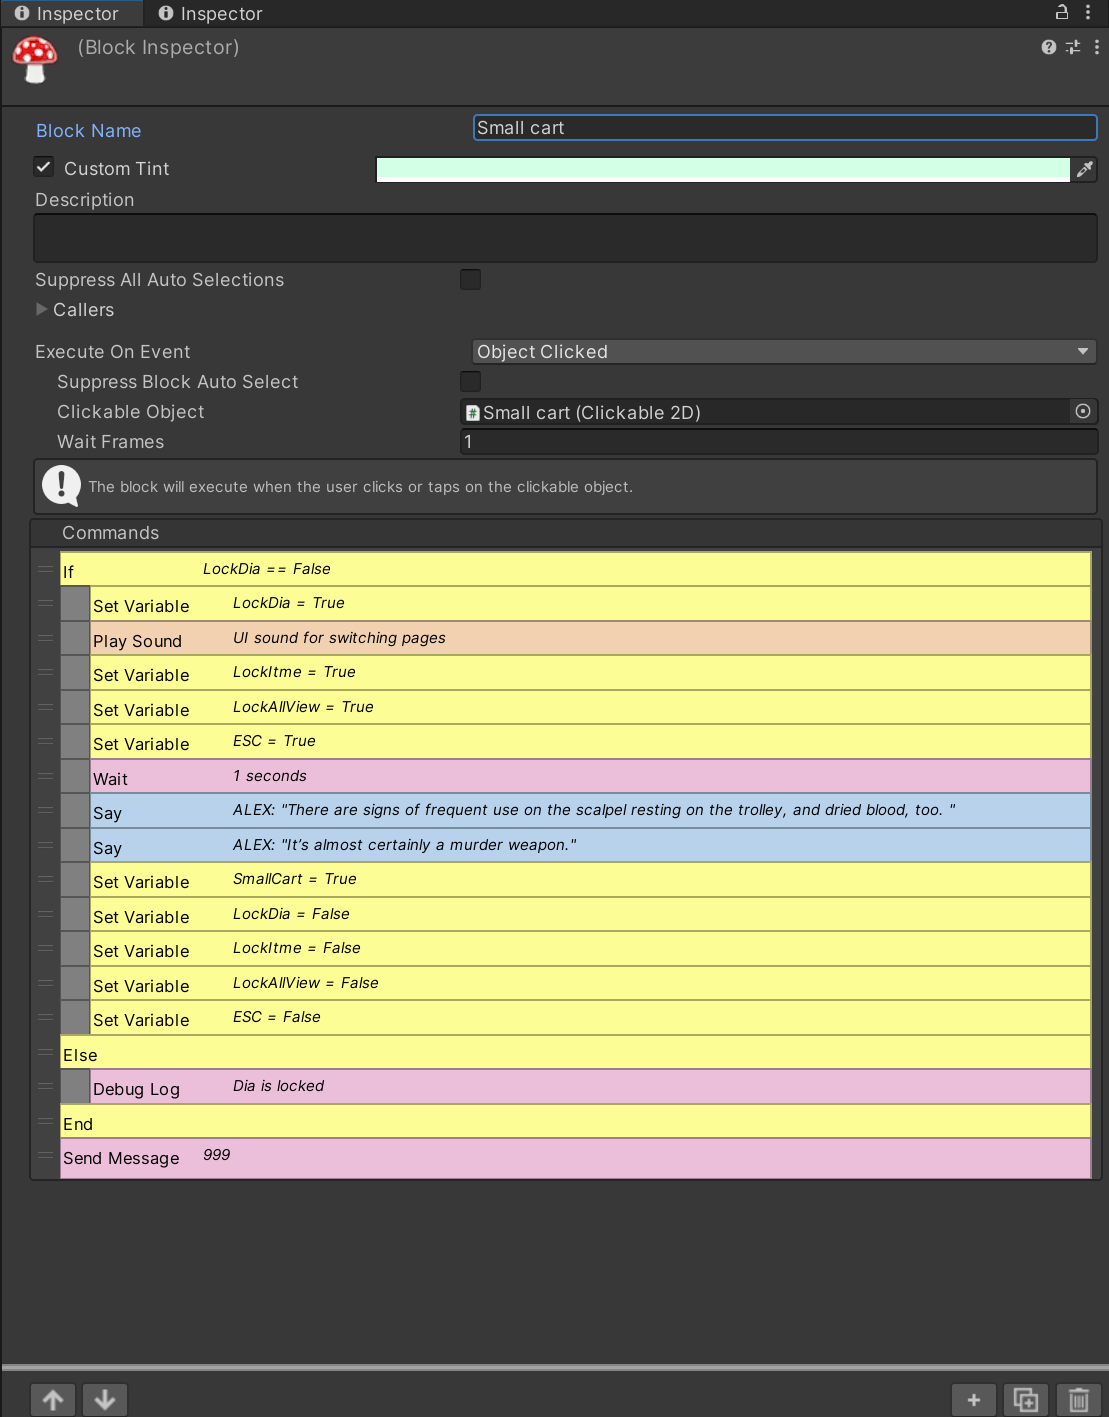This screenshot has height=1417, width=1109.
Task: Select the If LockDia == False command
Action: point(575,569)
